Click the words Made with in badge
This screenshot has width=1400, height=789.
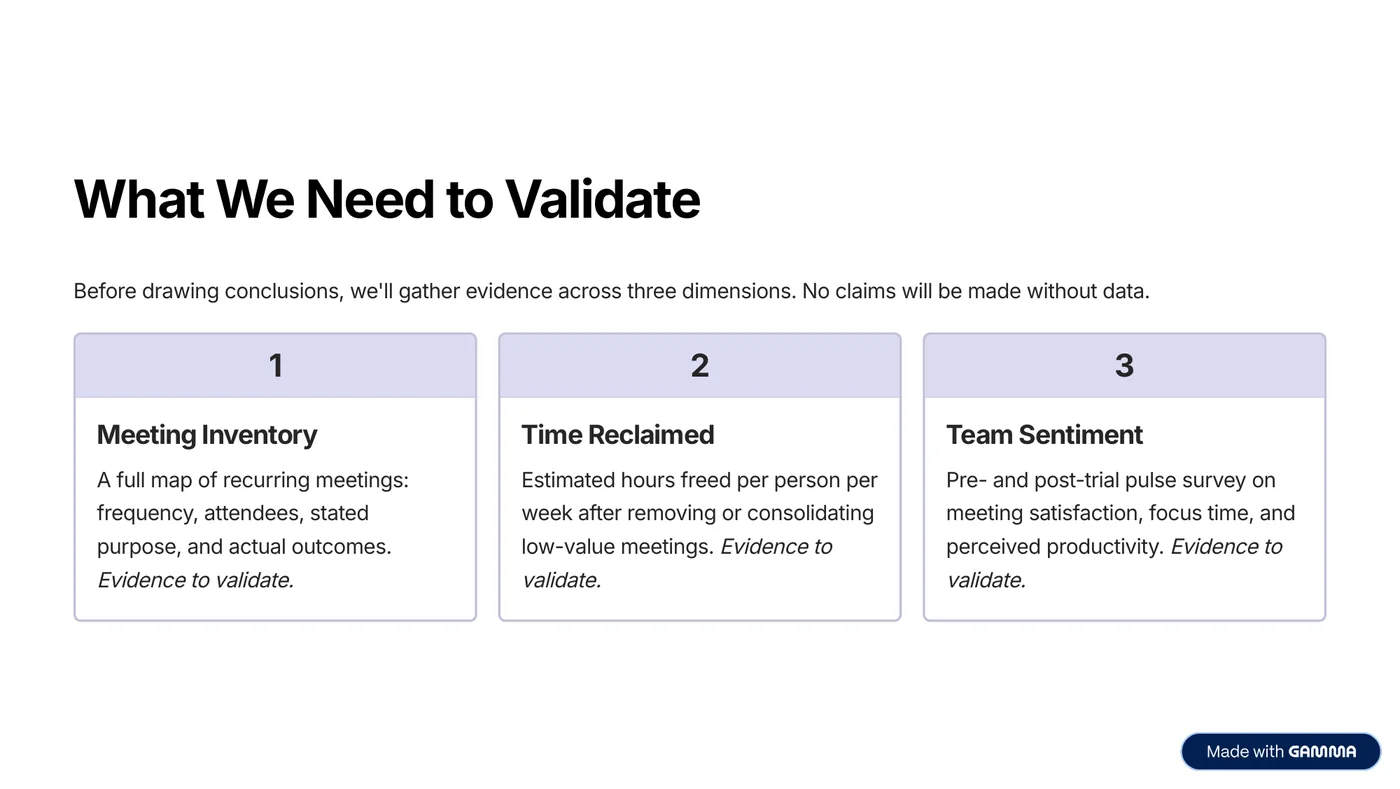click(x=1244, y=751)
